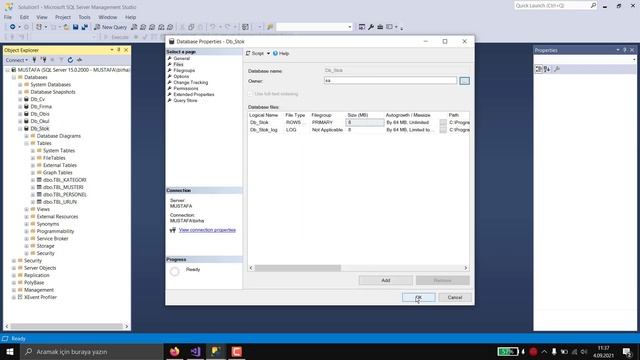
Task: Select the Filegroups page
Action: (184, 71)
